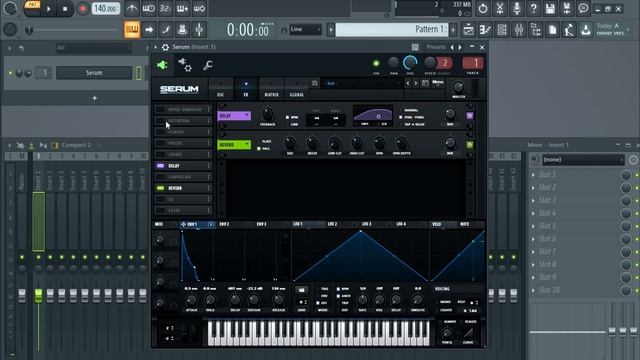Toggle the LFO BPM checkbox
The height and width of the screenshot is (360, 640).
(338, 289)
